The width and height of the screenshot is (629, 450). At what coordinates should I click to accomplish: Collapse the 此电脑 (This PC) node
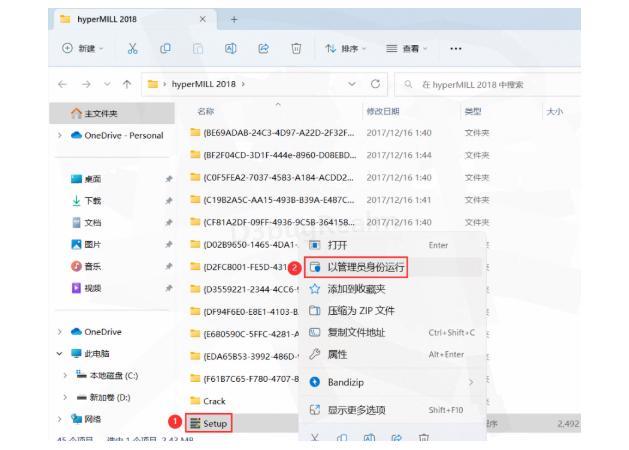pos(60,354)
